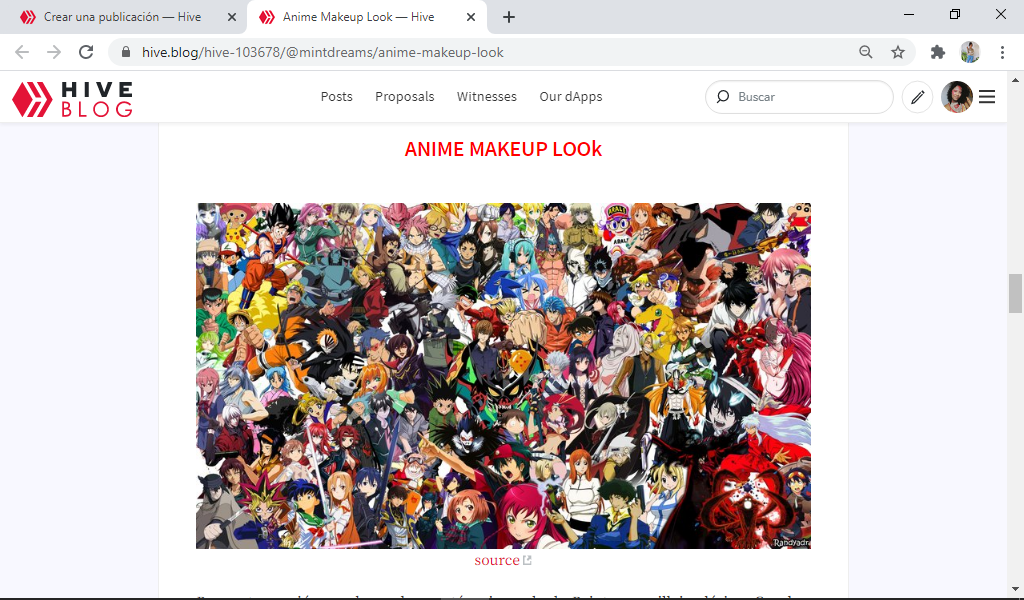This screenshot has height=600, width=1024.
Task: Follow the red 'source' link below the image
Action: pos(497,560)
